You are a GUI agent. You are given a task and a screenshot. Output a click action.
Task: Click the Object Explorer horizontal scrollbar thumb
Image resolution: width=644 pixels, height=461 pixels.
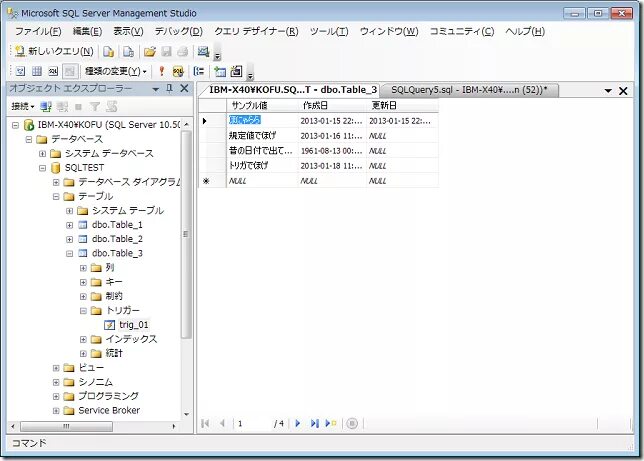click(66, 426)
